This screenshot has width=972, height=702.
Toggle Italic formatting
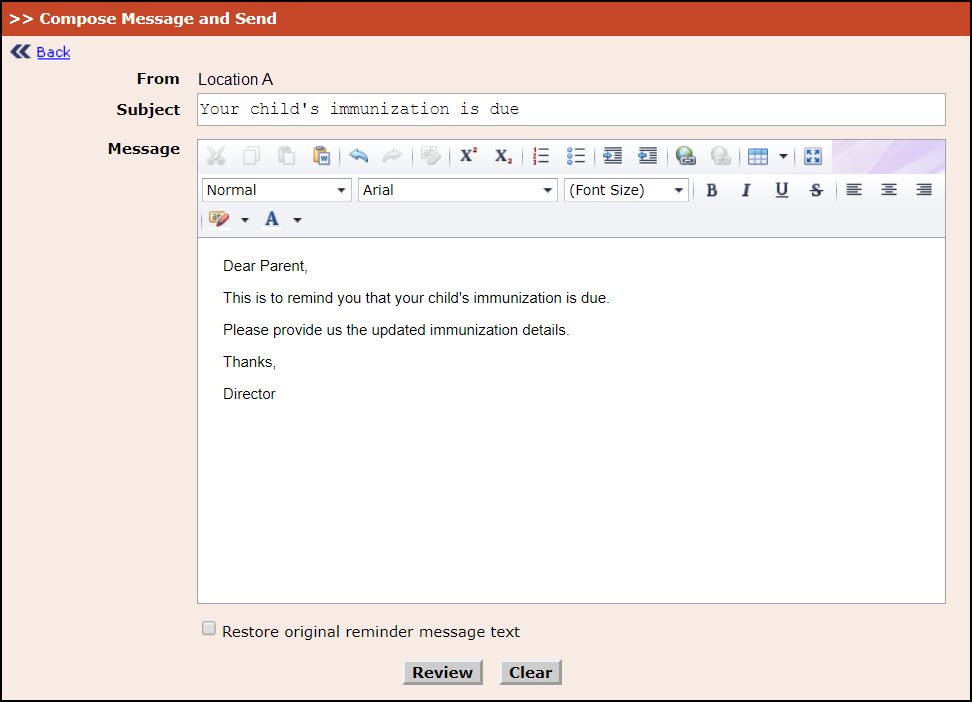[x=746, y=190]
